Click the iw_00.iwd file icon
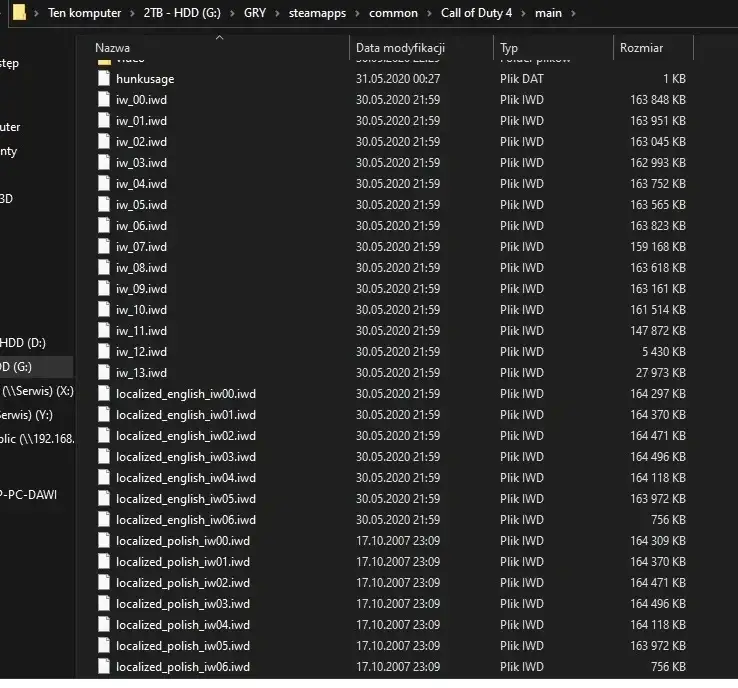738x688 pixels. point(104,100)
